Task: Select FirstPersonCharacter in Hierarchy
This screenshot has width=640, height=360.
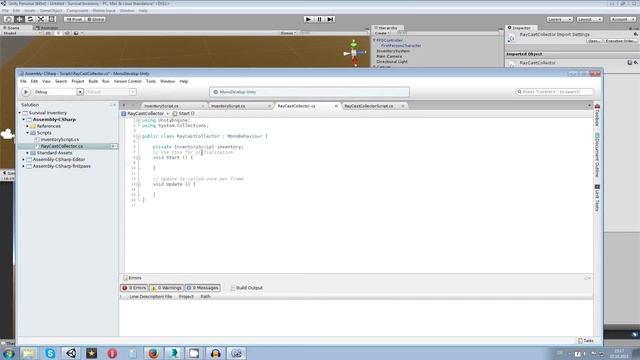Action: pos(401,46)
